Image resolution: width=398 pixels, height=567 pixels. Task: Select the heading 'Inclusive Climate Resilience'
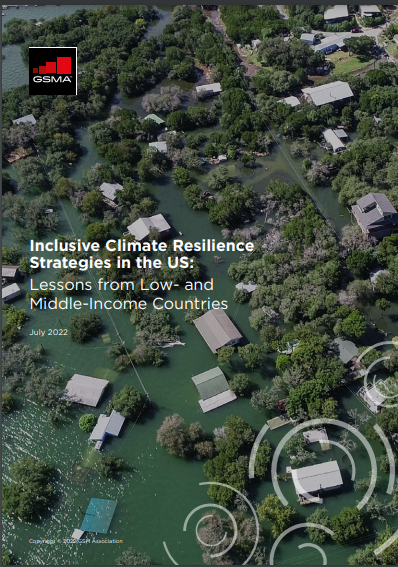tap(142, 246)
